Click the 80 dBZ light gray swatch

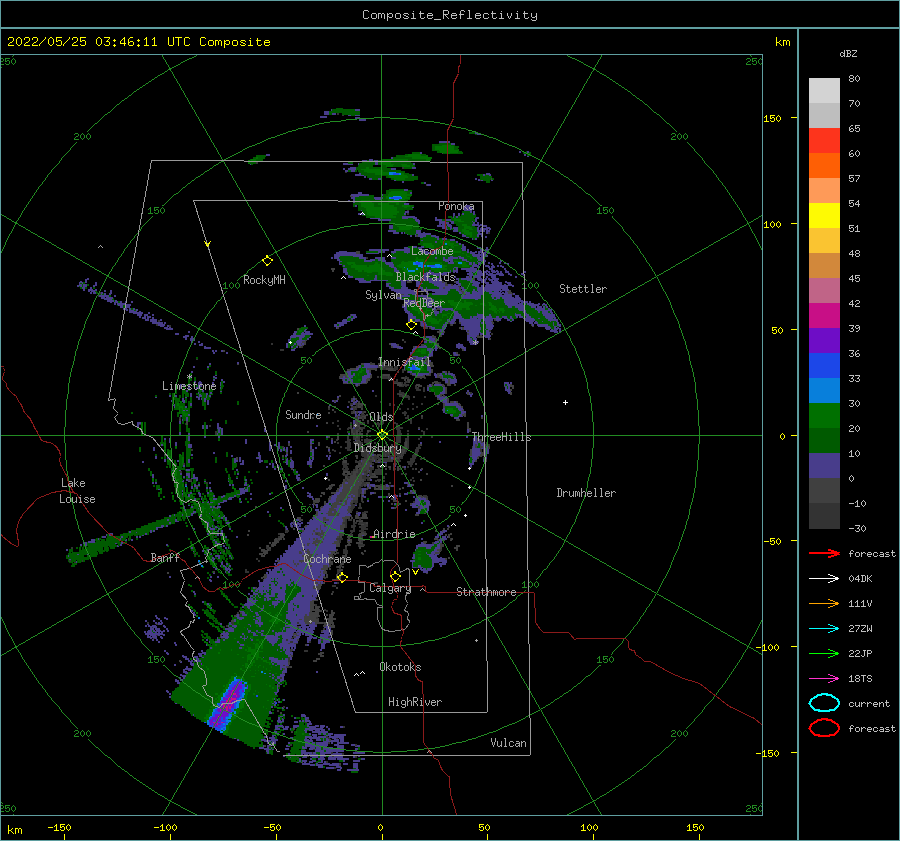(824, 90)
